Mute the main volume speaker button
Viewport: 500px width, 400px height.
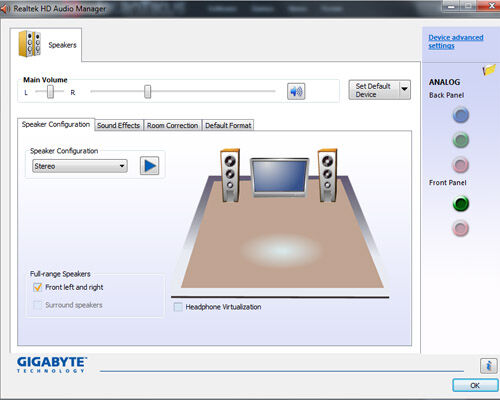pos(296,91)
